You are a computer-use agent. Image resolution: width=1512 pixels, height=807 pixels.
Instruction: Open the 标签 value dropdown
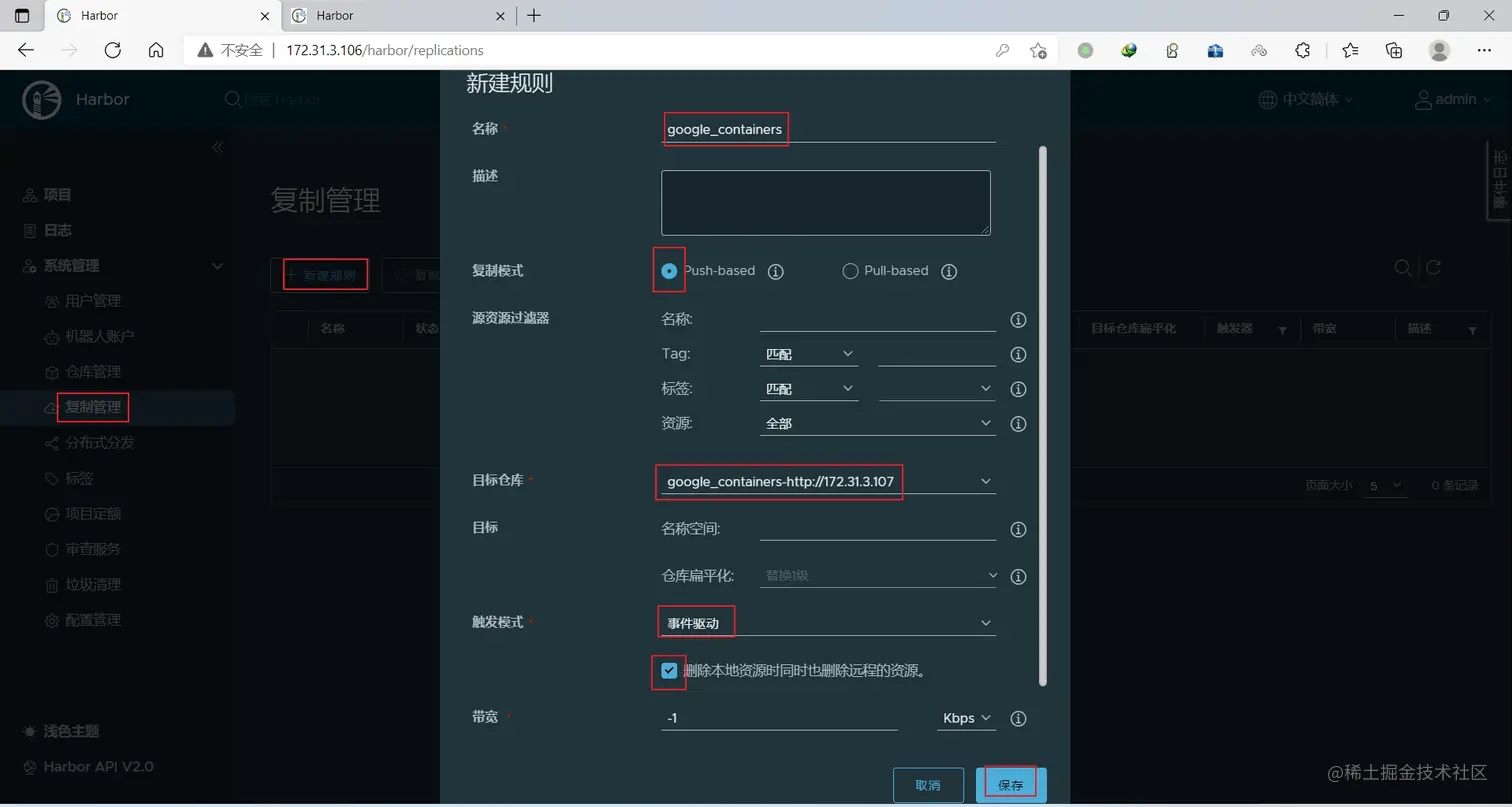click(937, 389)
